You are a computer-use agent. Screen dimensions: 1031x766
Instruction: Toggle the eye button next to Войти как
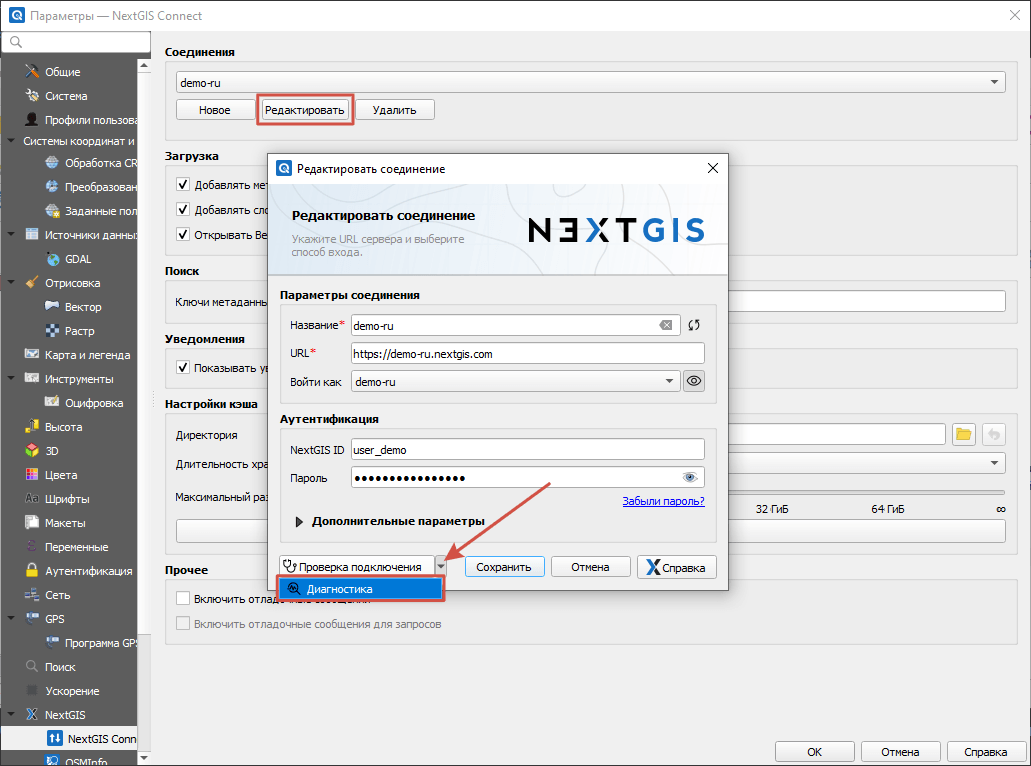694,381
